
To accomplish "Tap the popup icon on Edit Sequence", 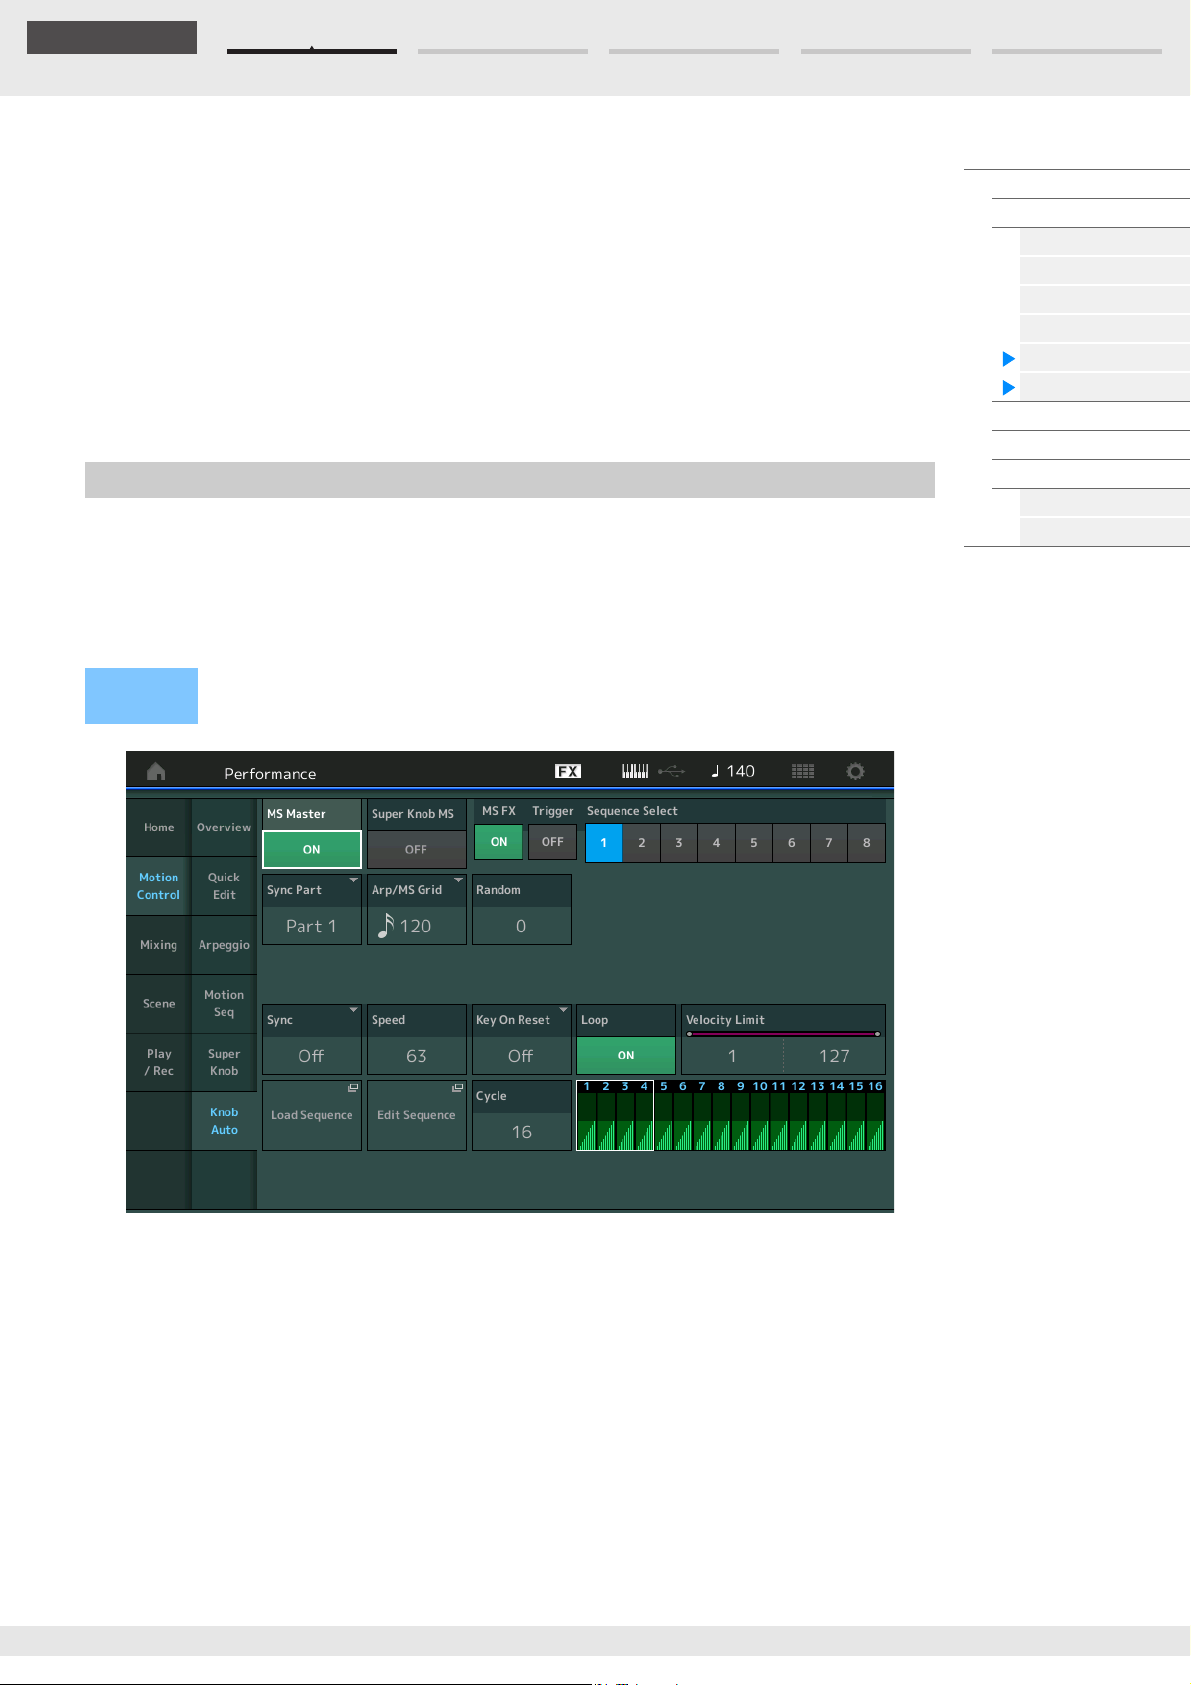I will coord(457,1088).
